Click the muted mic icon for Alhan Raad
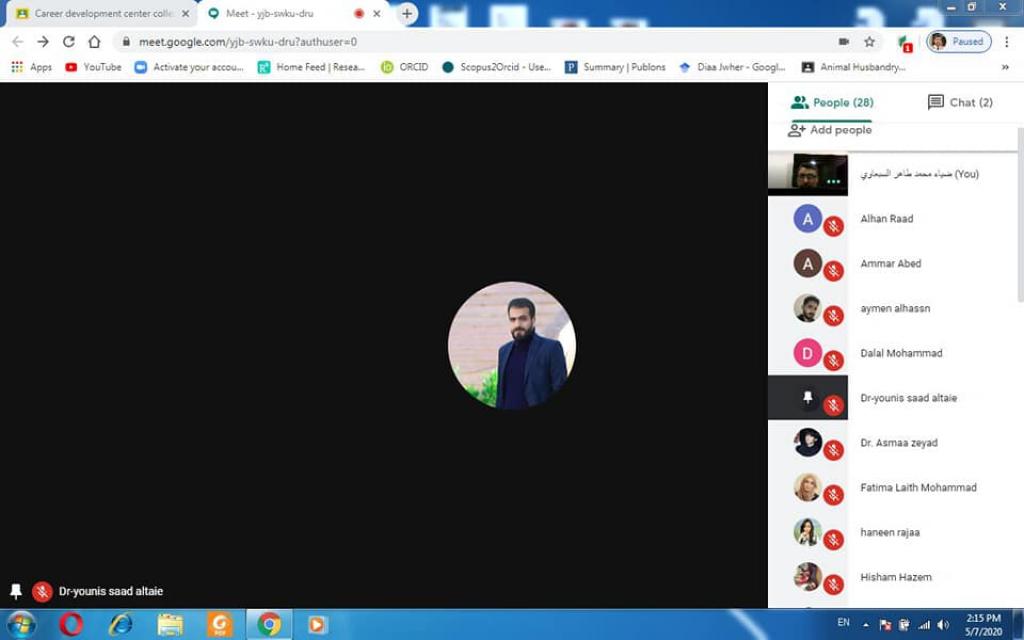This screenshot has height=640, width=1024. pos(834,227)
